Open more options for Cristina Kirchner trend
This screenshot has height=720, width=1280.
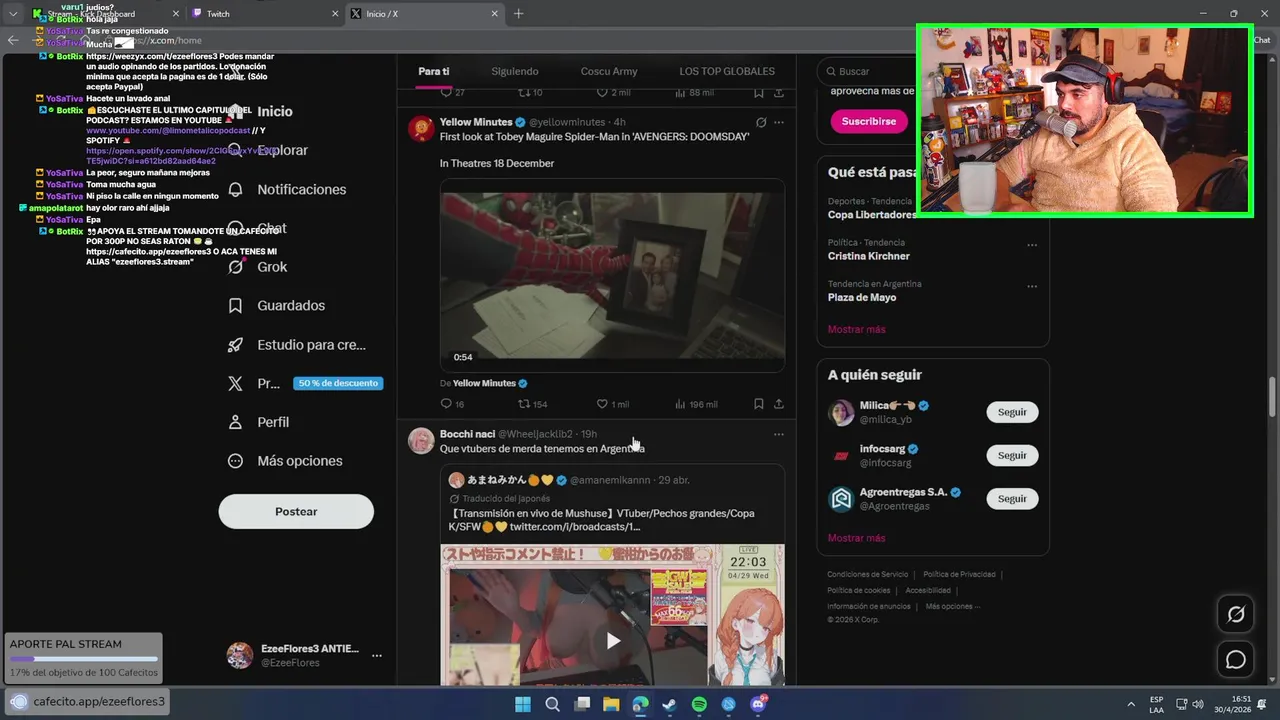pos(1032,245)
